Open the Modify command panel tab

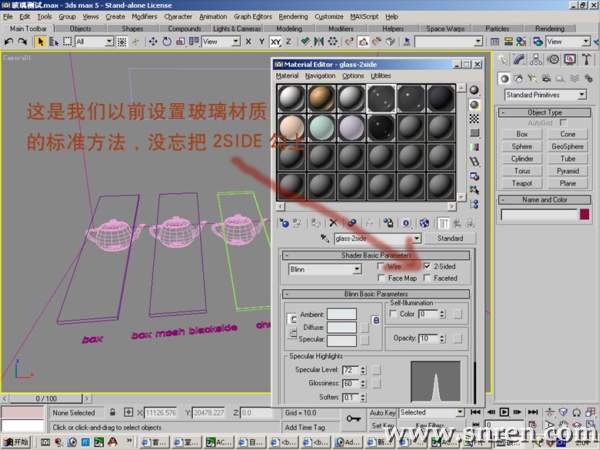[x=519, y=59]
